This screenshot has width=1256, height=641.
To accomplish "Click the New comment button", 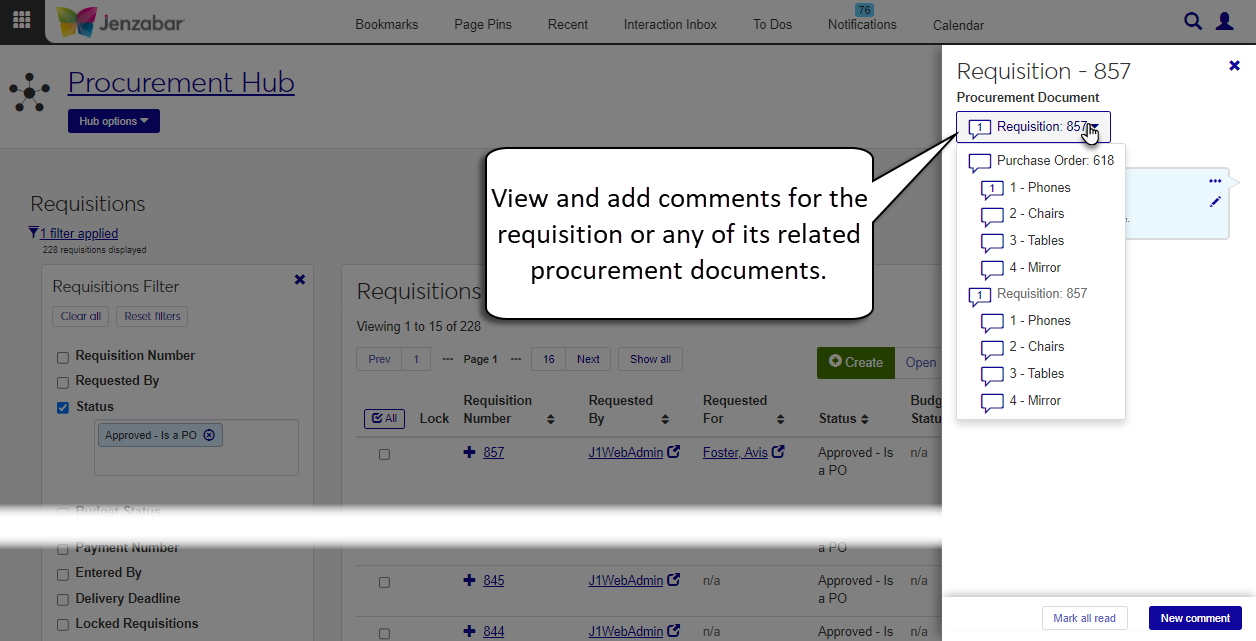I will point(1195,618).
